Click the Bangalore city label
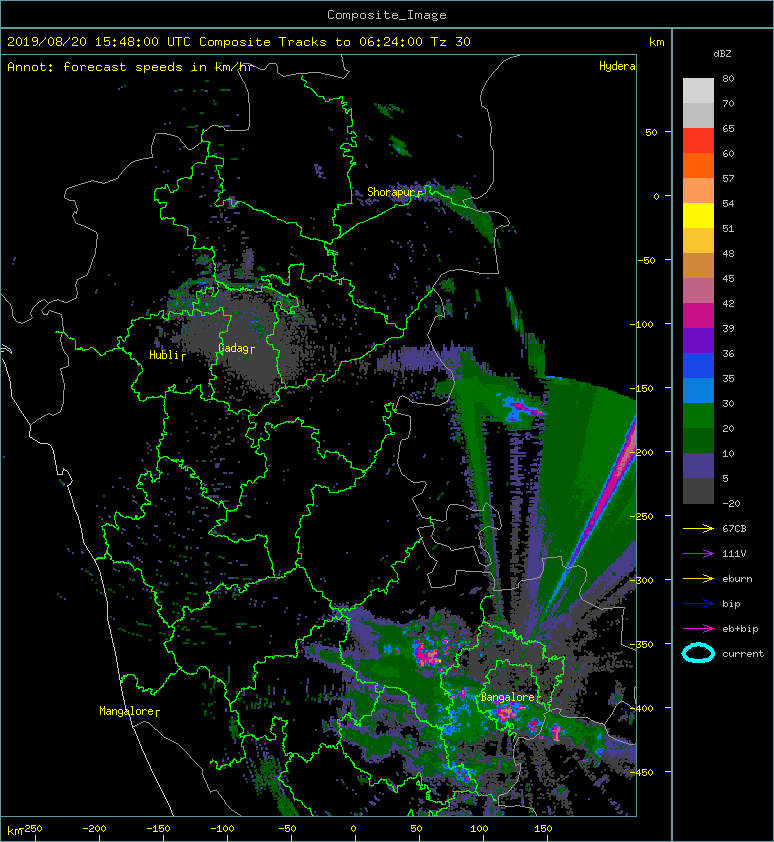 [x=507, y=697]
